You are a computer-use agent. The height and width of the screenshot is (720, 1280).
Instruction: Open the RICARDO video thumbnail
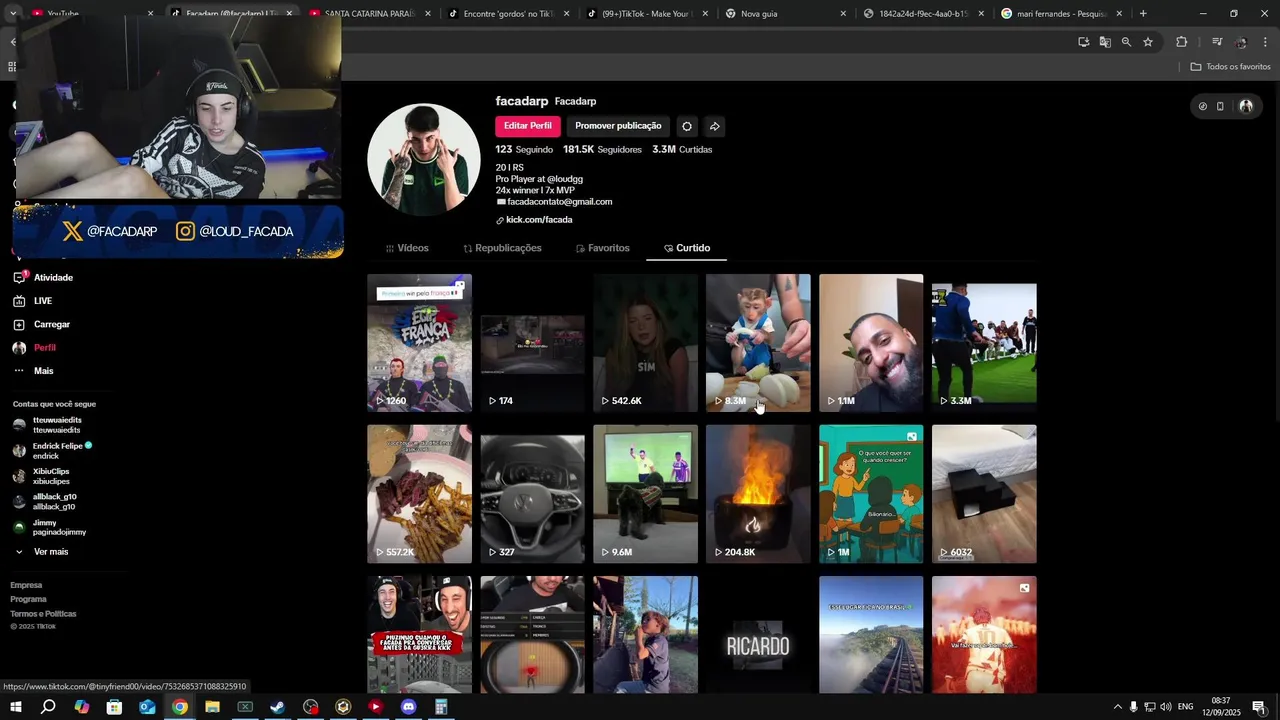click(x=758, y=635)
